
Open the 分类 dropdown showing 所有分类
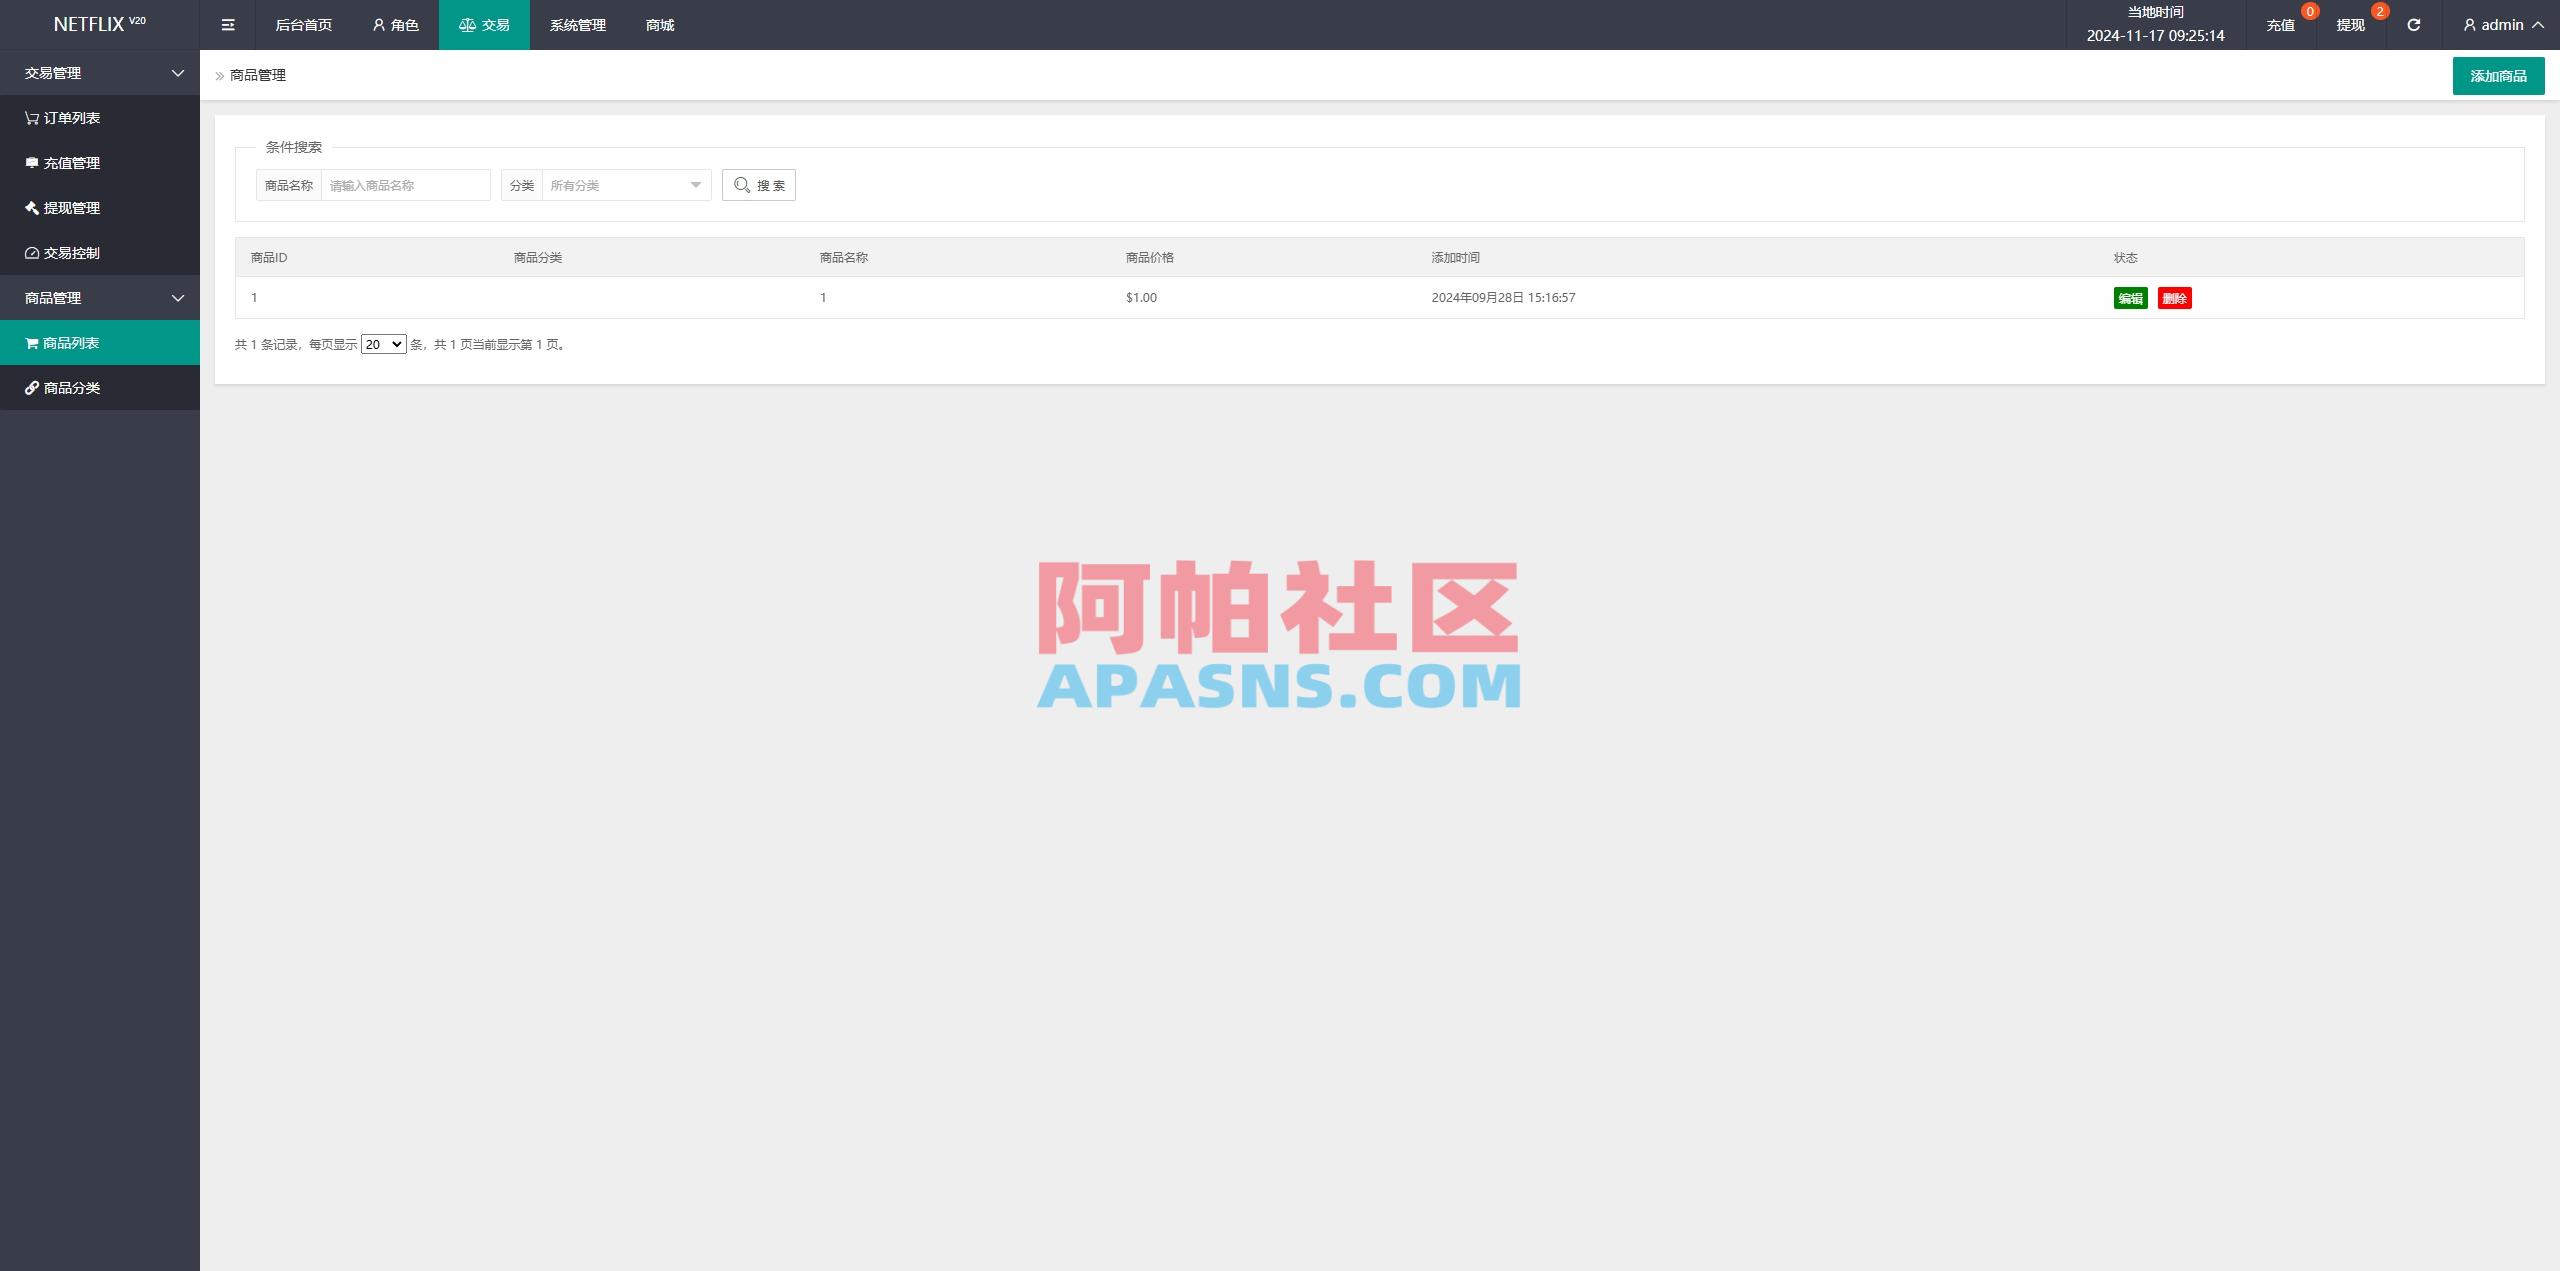[x=625, y=184]
